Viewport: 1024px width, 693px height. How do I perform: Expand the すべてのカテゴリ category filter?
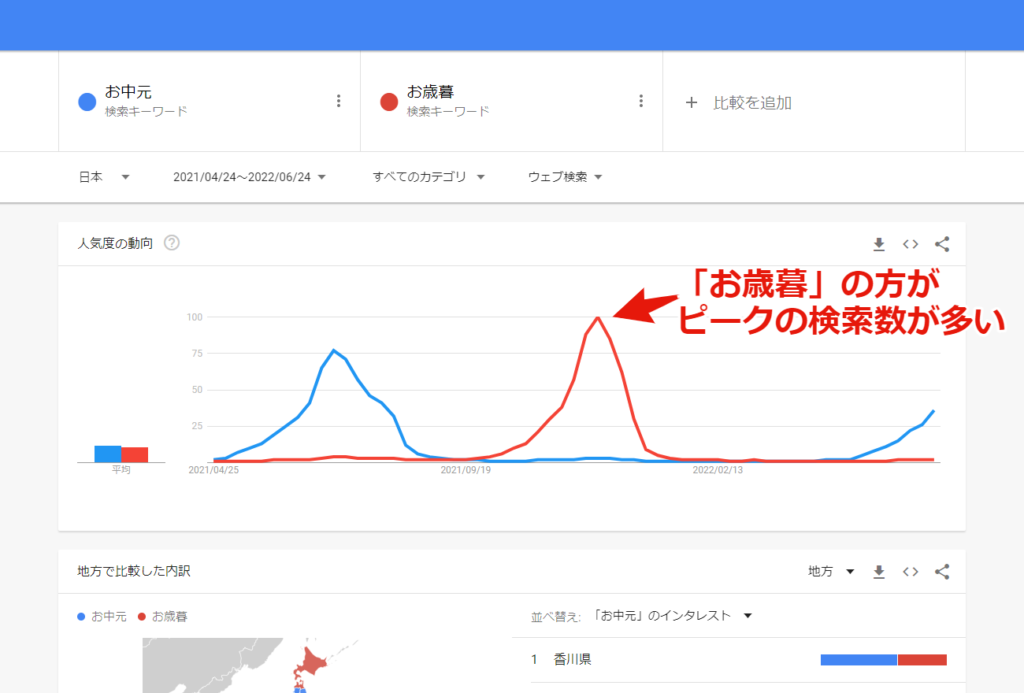pyautogui.click(x=428, y=177)
